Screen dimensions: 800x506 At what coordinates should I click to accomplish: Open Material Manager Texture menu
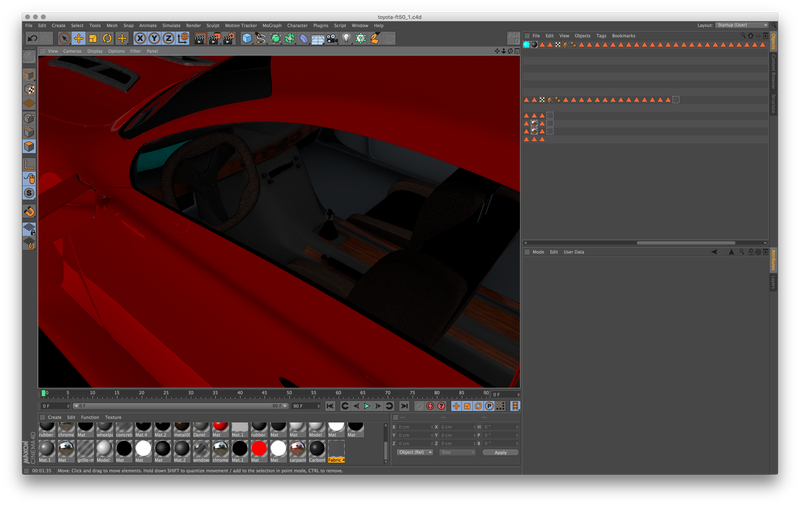(x=113, y=417)
